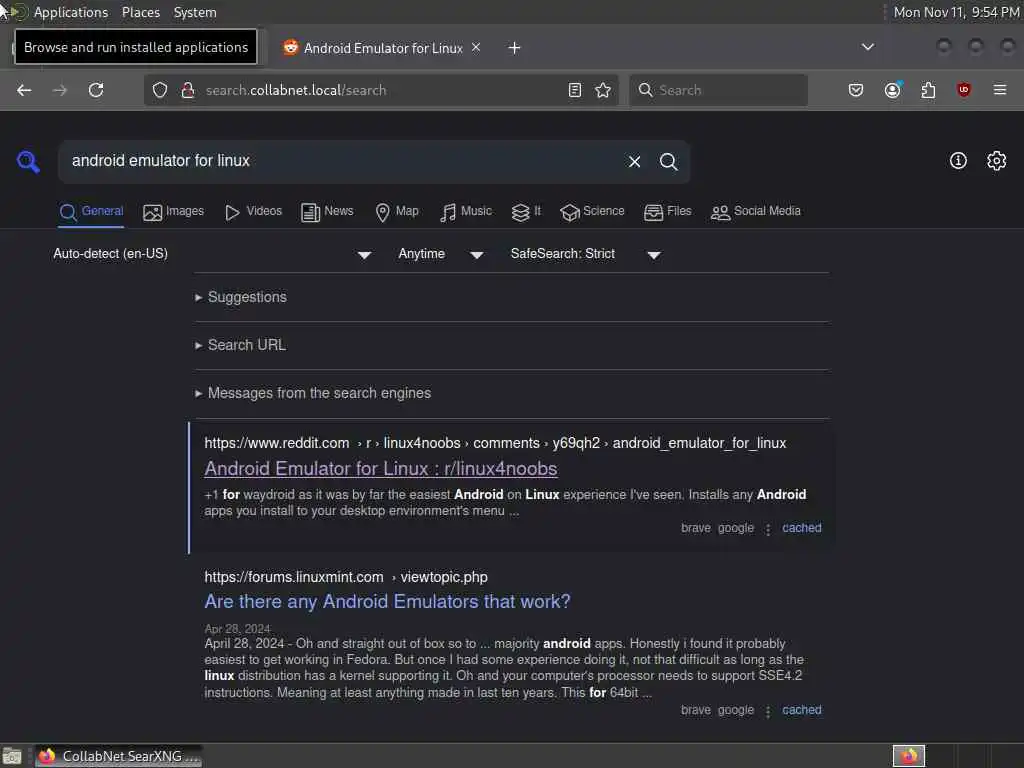Switch to Social Media search category
This screenshot has height=768, width=1024.
click(x=756, y=212)
